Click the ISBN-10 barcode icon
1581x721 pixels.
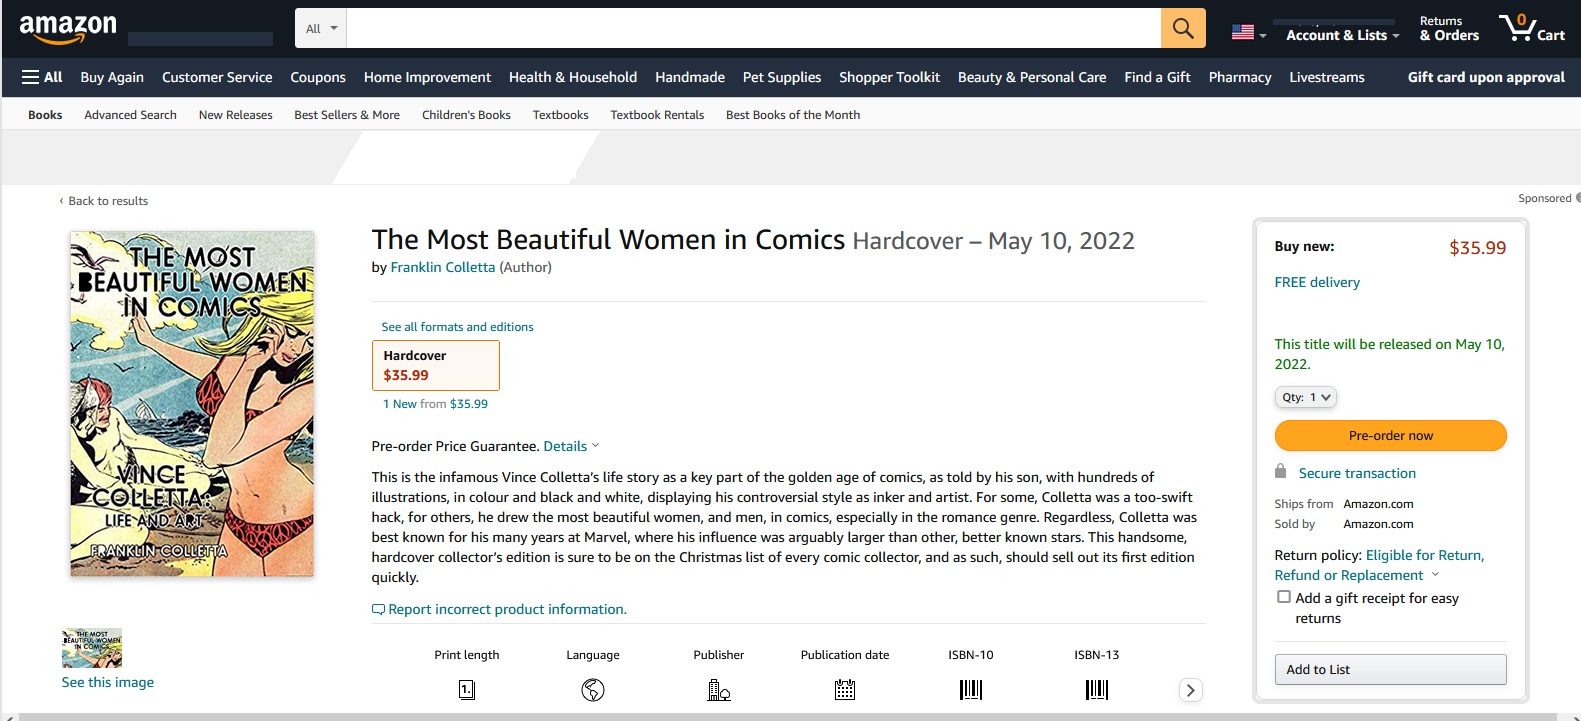tap(971, 689)
